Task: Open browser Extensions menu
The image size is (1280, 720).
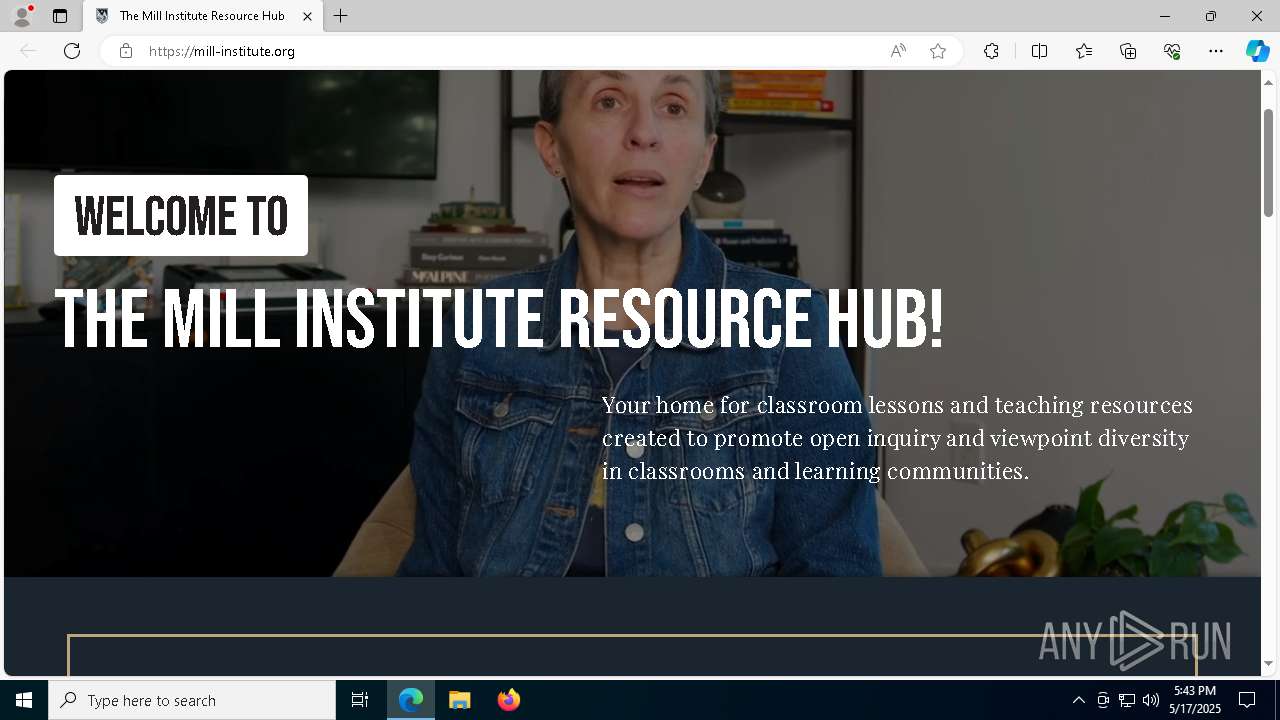Action: pos(991,51)
